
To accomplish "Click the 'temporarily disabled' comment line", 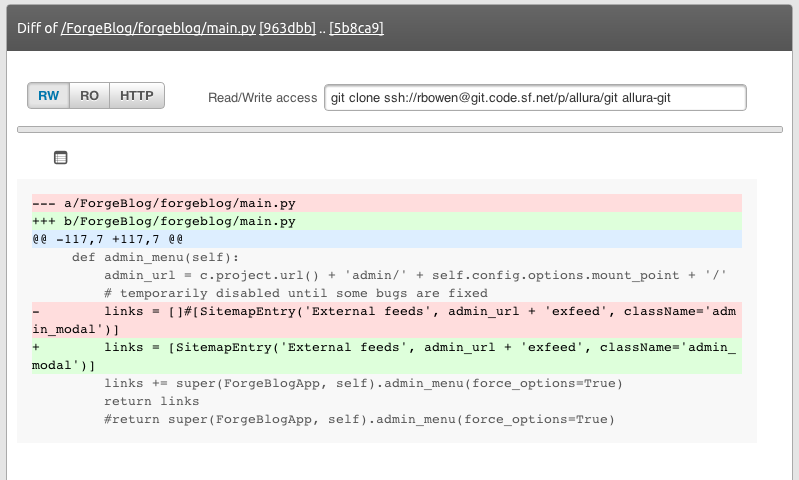I will [295, 293].
